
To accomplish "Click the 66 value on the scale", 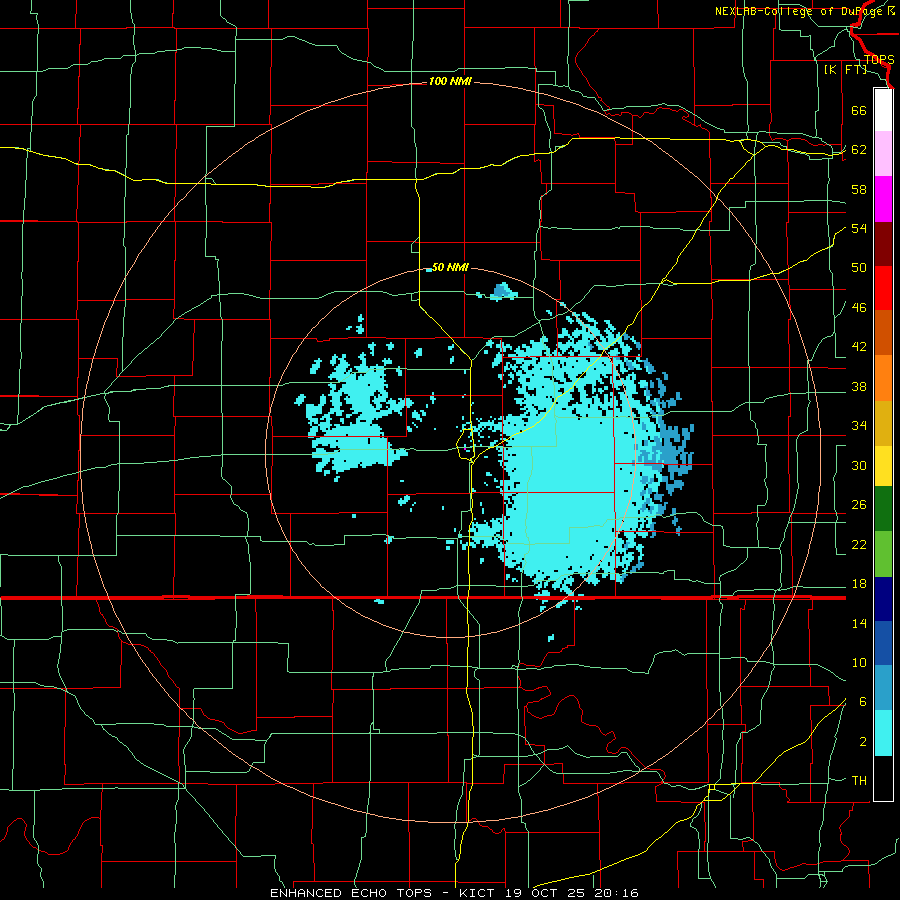I will tap(859, 110).
